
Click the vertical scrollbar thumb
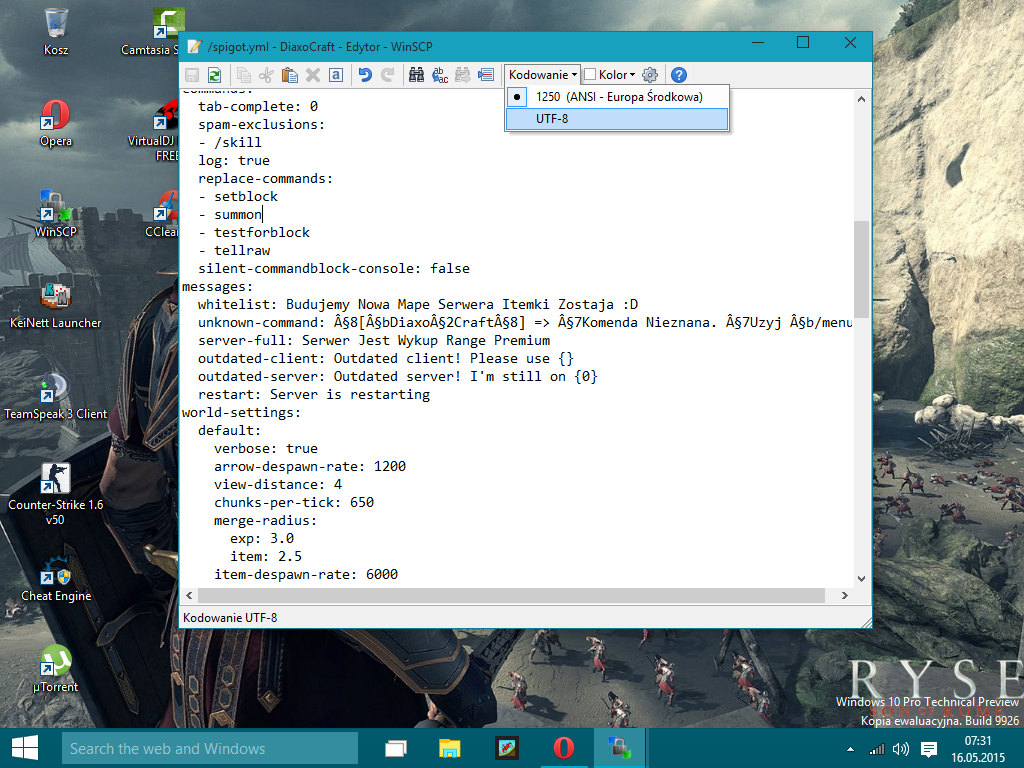[x=861, y=269]
